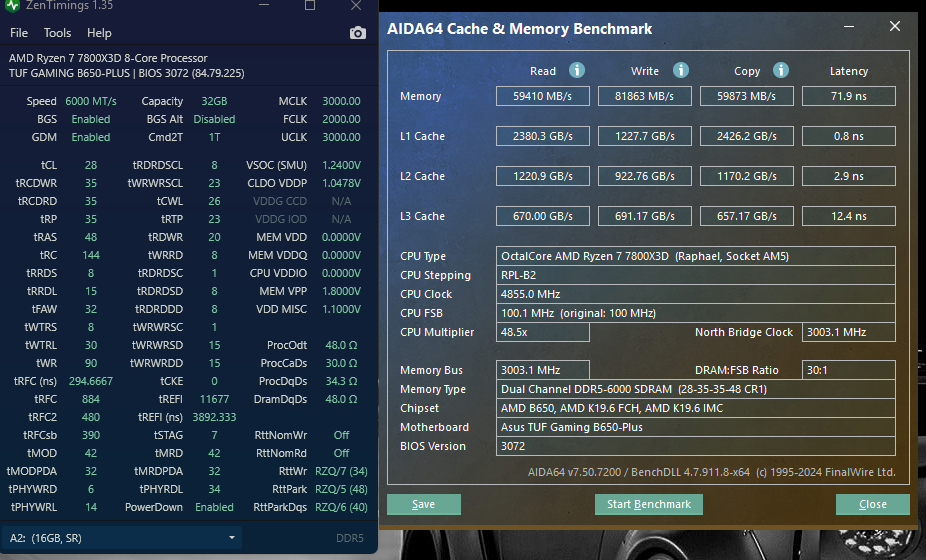The image size is (926, 560).
Task: Click the CLDO VDDP value 1.0478V
Action: pos(341,183)
